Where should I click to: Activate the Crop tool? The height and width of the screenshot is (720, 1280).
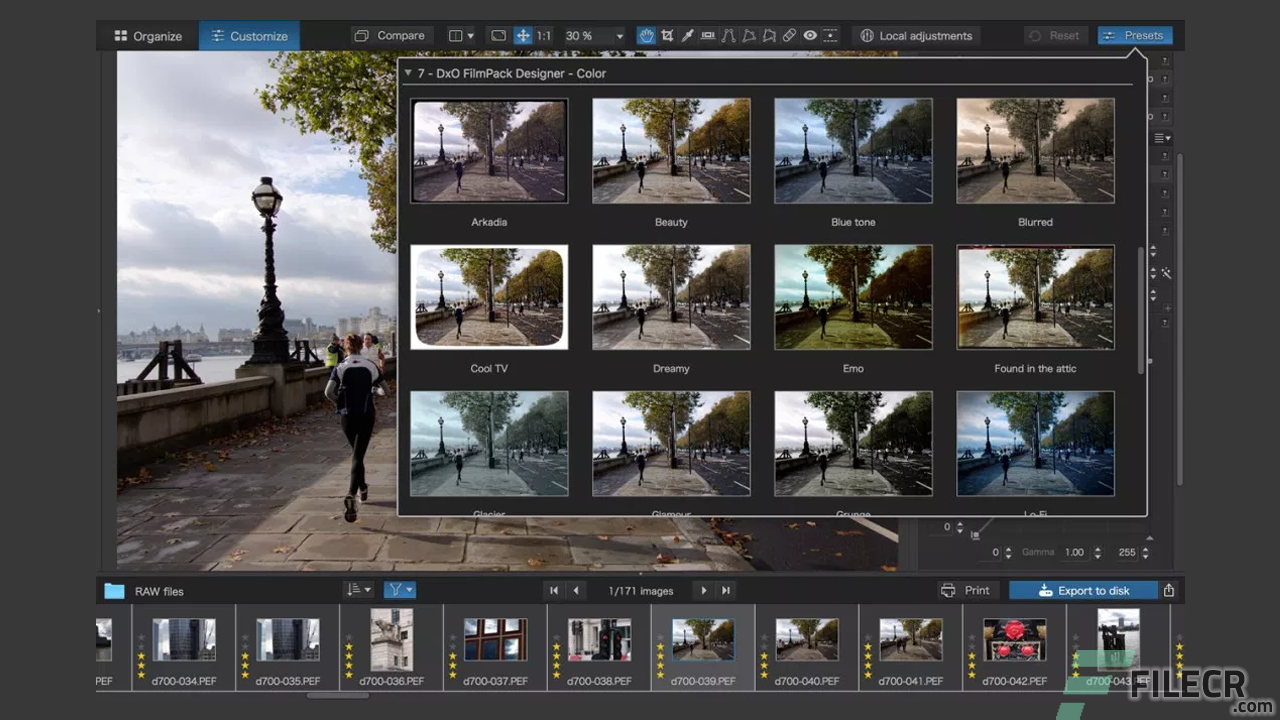667,35
